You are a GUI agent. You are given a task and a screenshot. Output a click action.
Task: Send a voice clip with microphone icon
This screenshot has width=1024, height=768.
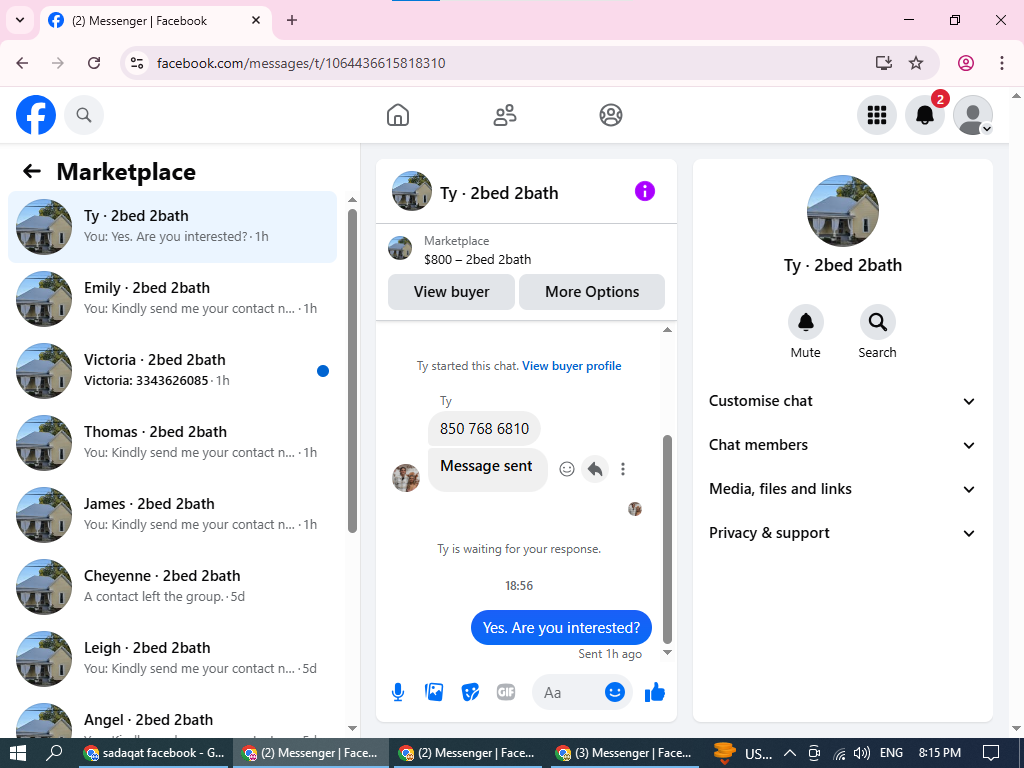tap(398, 692)
